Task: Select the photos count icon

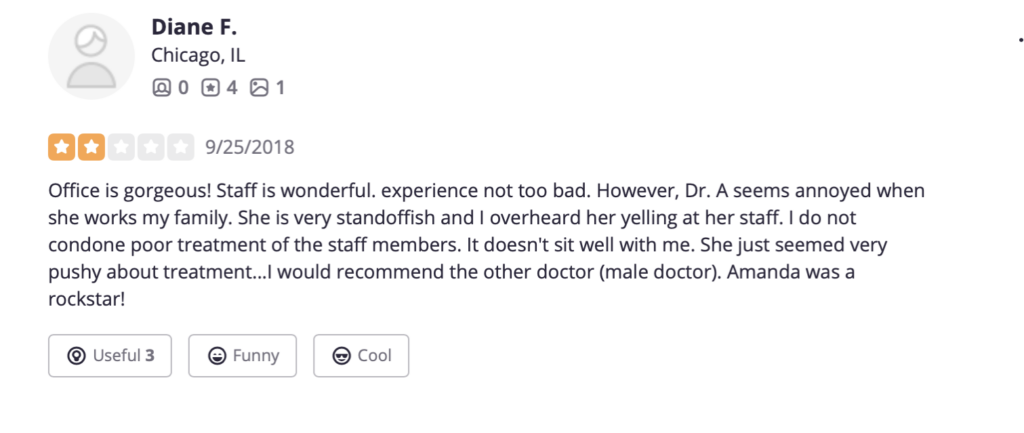Action: pyautogui.click(x=259, y=88)
